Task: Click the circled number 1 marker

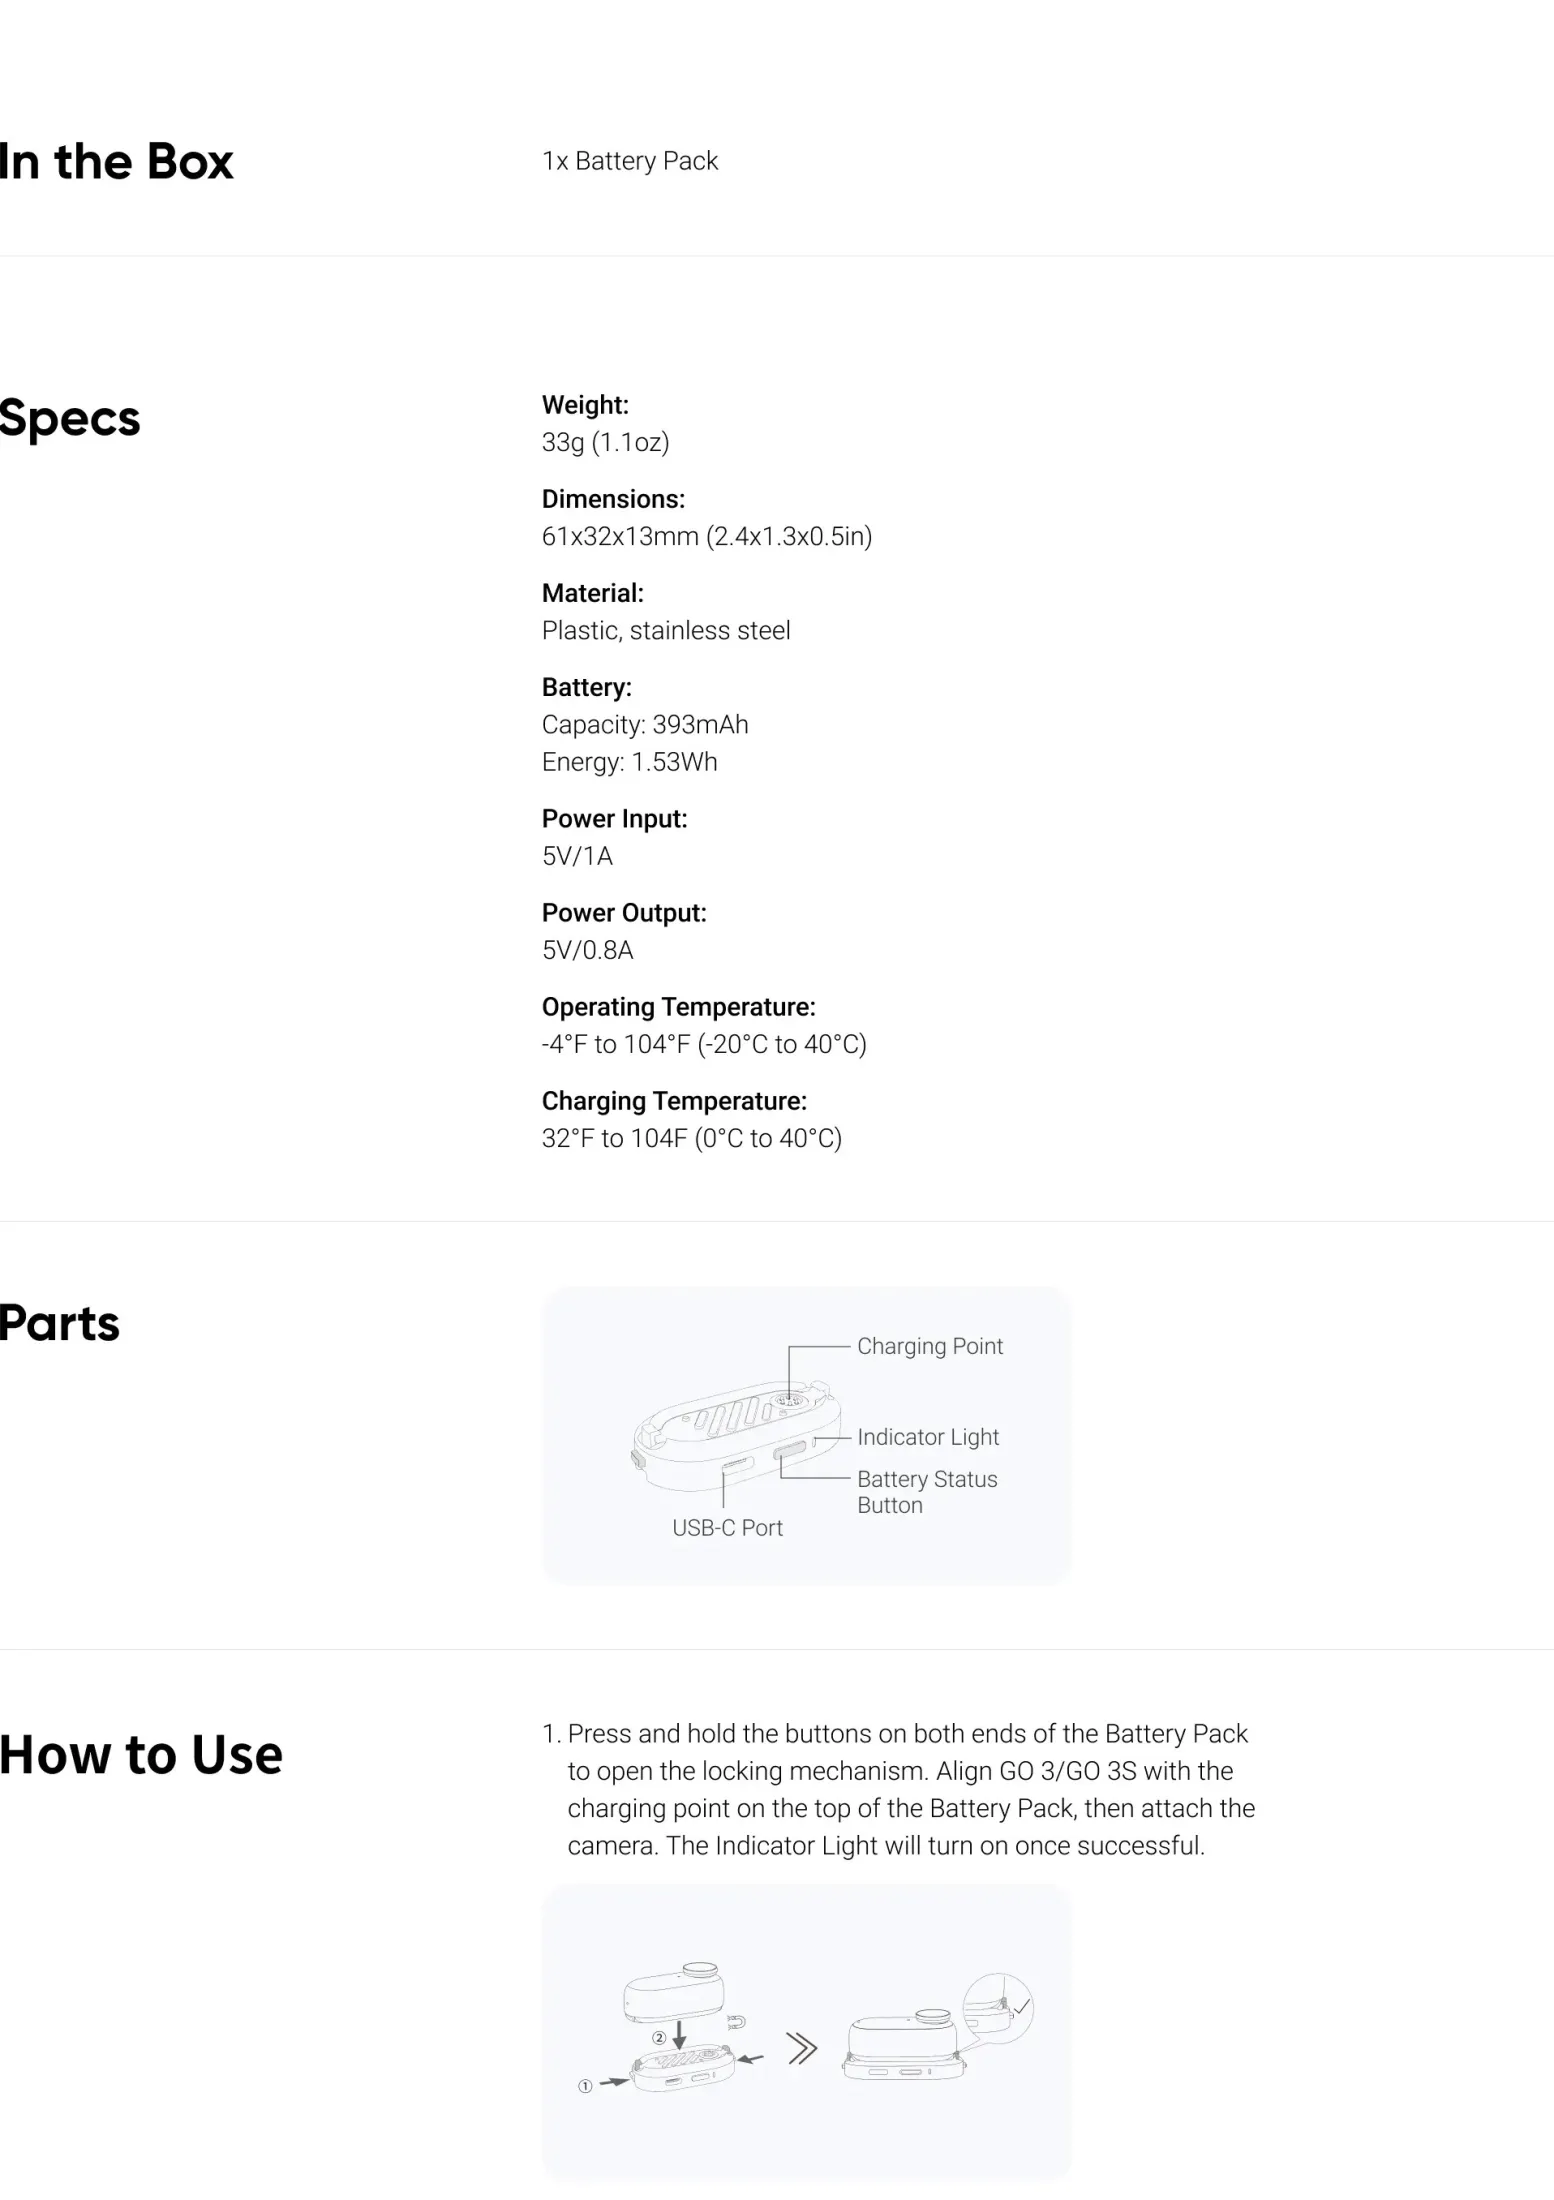Action: click(x=585, y=2086)
